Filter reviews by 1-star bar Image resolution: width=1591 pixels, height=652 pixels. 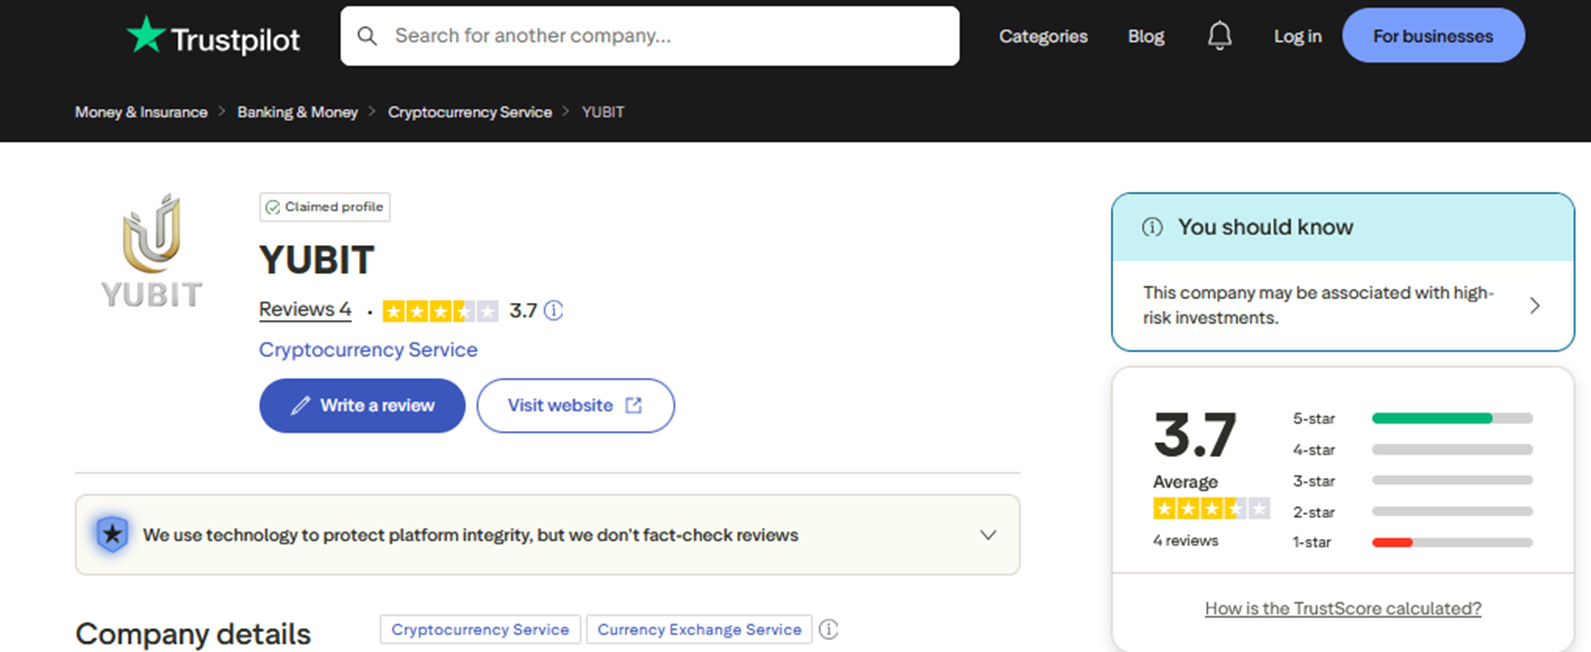[x=1452, y=542]
